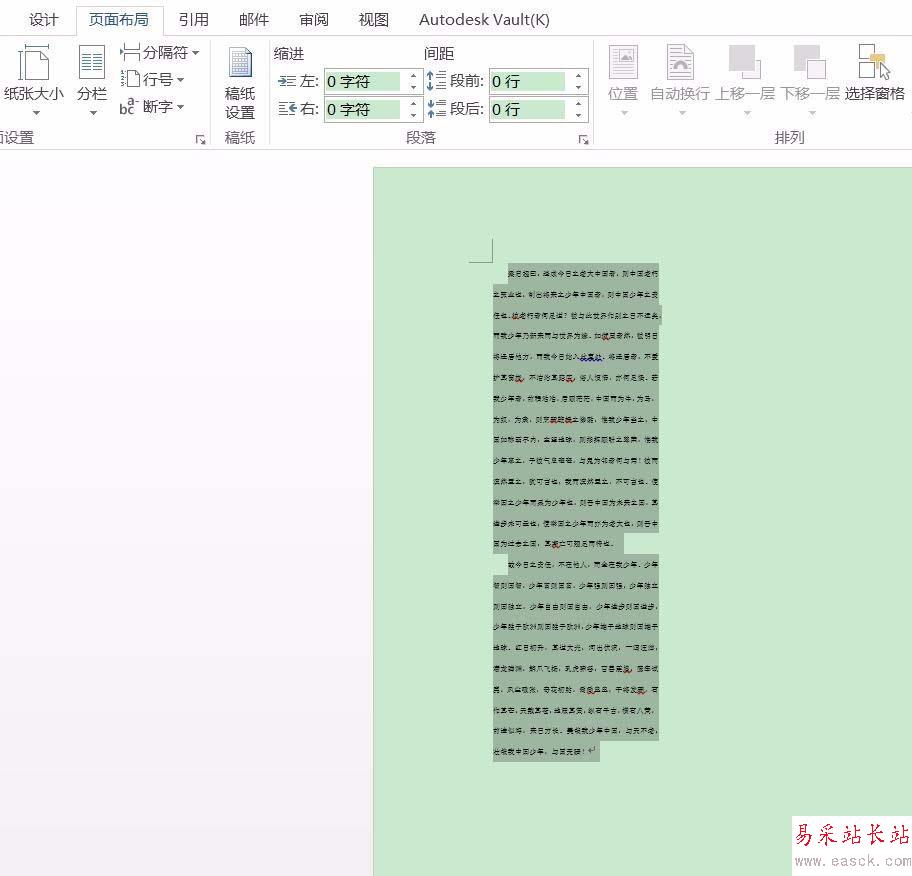This screenshot has height=876, width=912.
Task: Open the 行号 line numbers menu
Action: point(153,79)
